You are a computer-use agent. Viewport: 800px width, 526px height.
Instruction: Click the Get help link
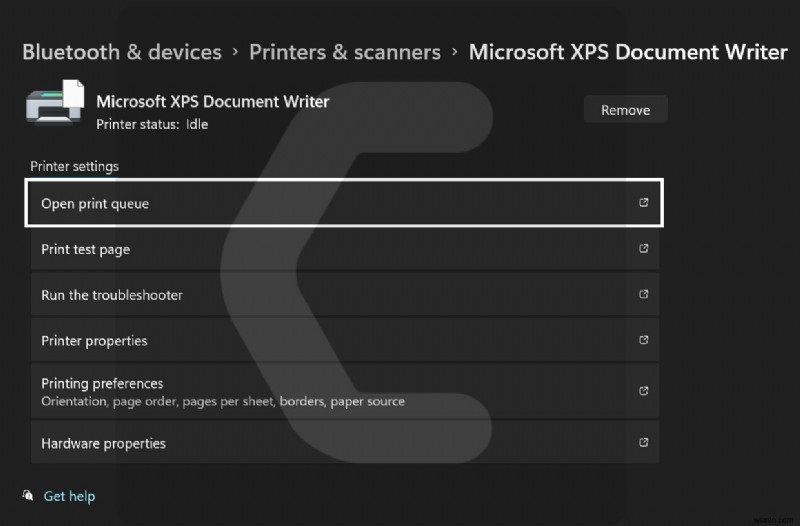[69, 496]
